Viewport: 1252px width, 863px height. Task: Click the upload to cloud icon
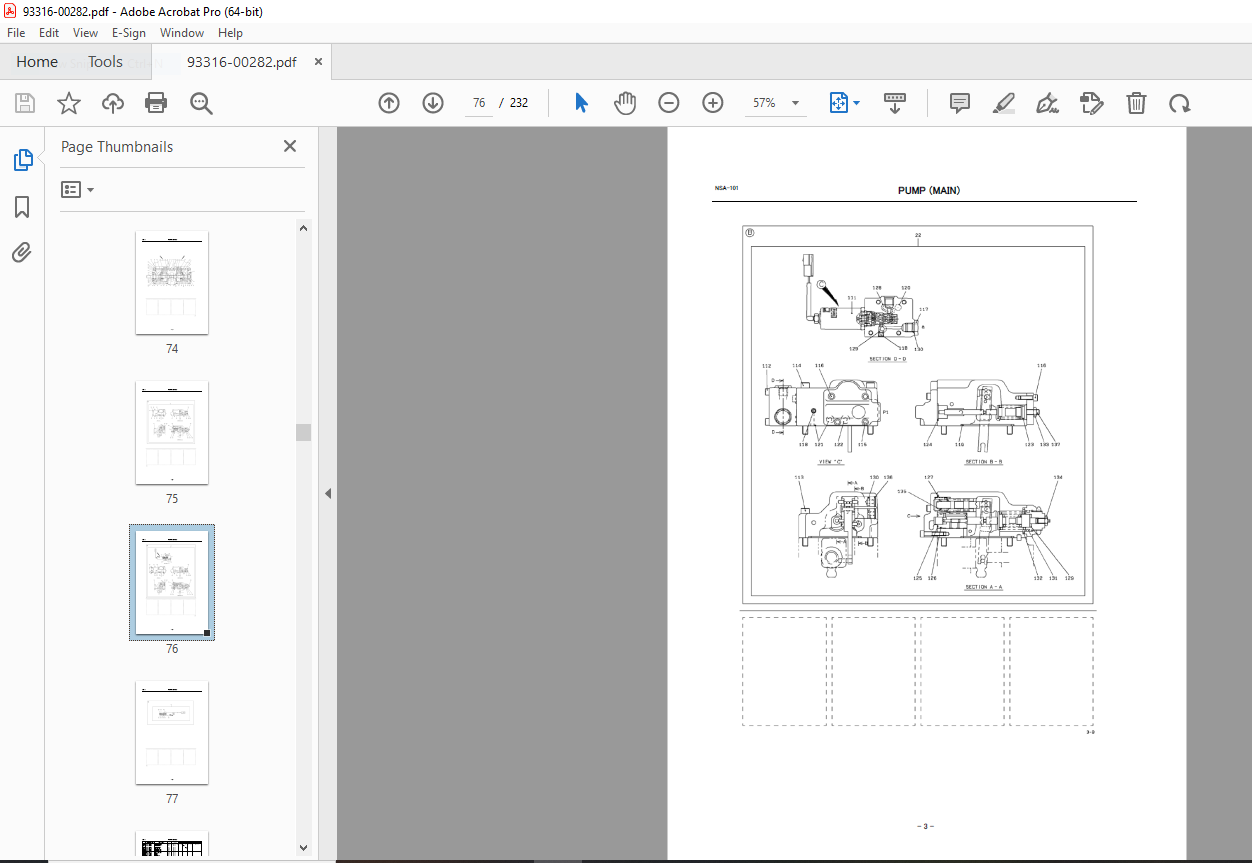(x=113, y=103)
